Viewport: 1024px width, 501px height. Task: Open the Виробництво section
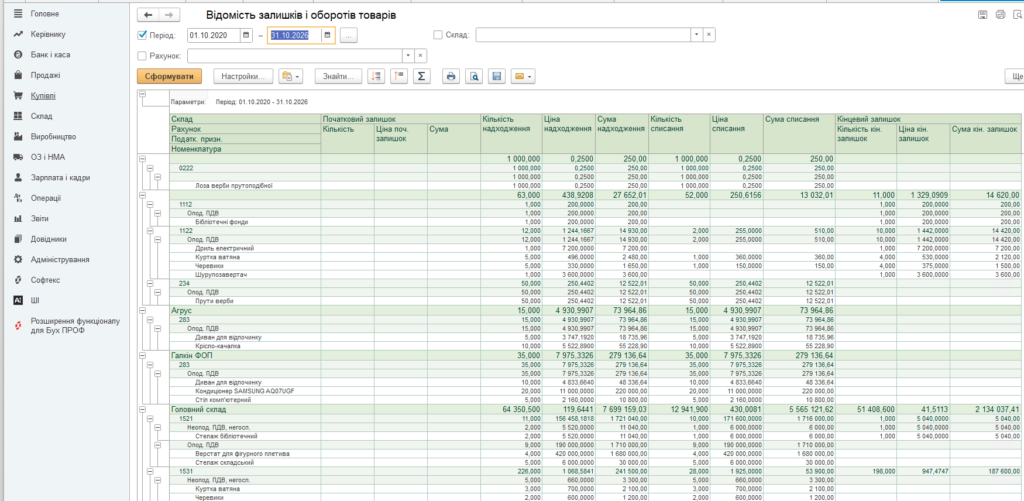coord(53,137)
